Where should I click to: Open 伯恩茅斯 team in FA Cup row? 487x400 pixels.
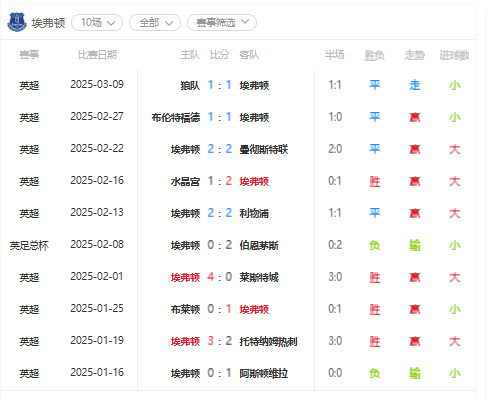259,246
